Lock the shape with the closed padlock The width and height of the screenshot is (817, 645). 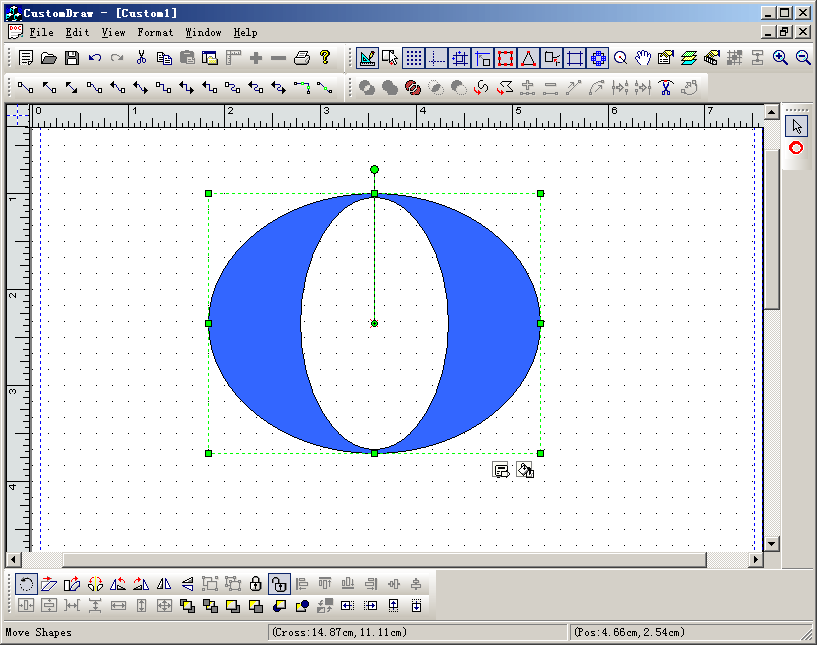[256, 584]
